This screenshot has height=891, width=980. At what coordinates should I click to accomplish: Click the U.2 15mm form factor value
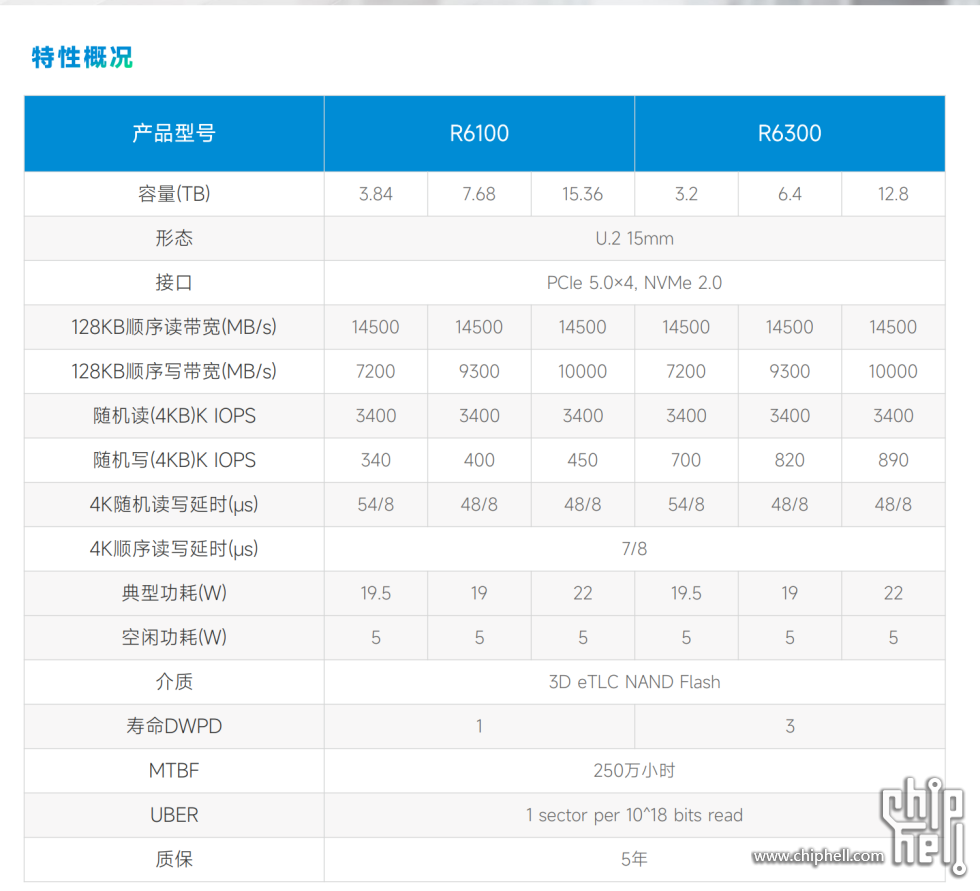coord(634,239)
